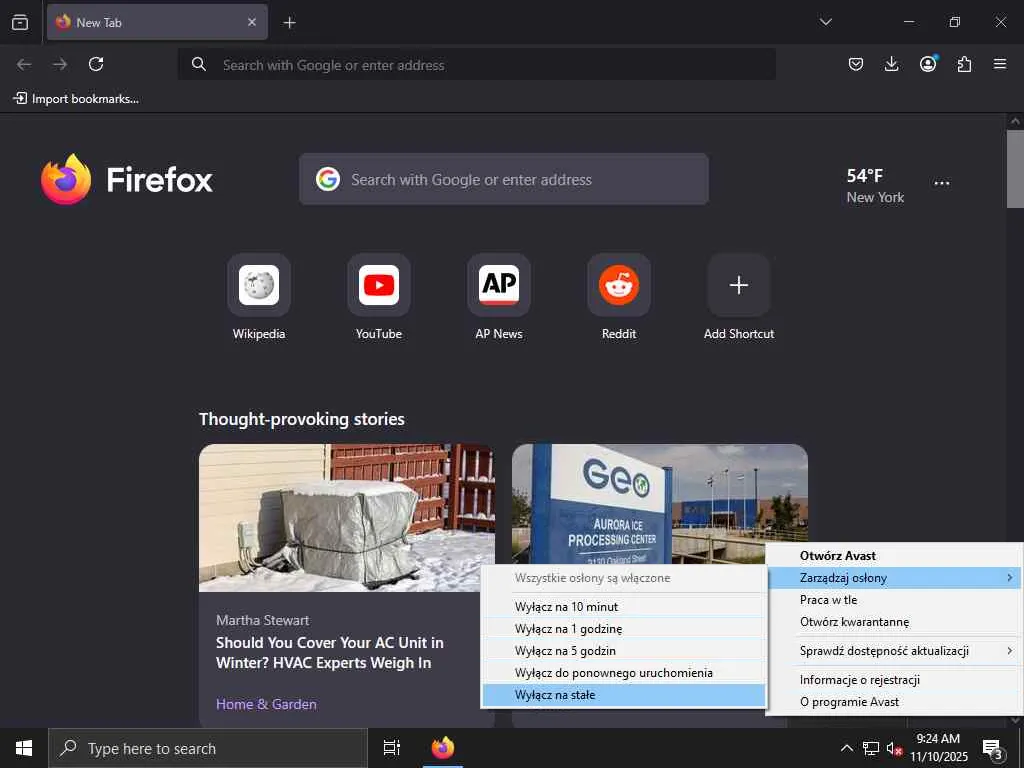This screenshot has width=1024, height=768.
Task: Open Firefox View tab list icon
Action: tap(20, 22)
